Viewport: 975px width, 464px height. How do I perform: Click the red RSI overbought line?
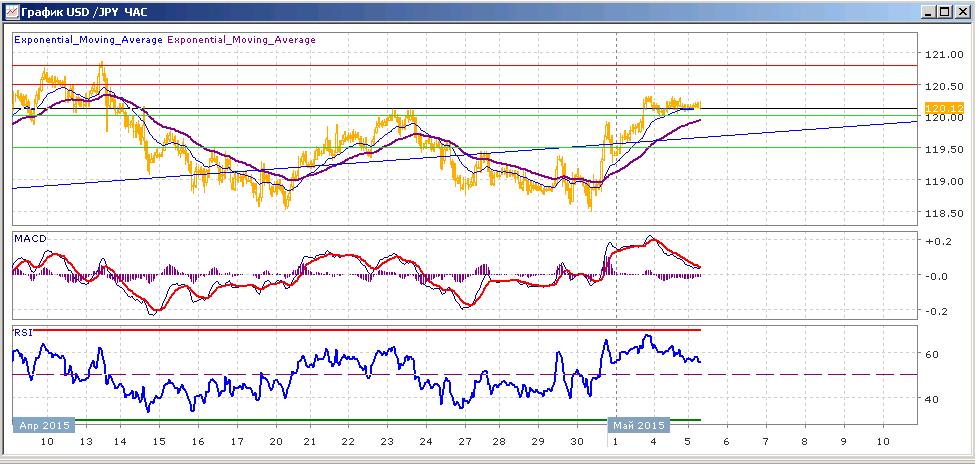357,330
